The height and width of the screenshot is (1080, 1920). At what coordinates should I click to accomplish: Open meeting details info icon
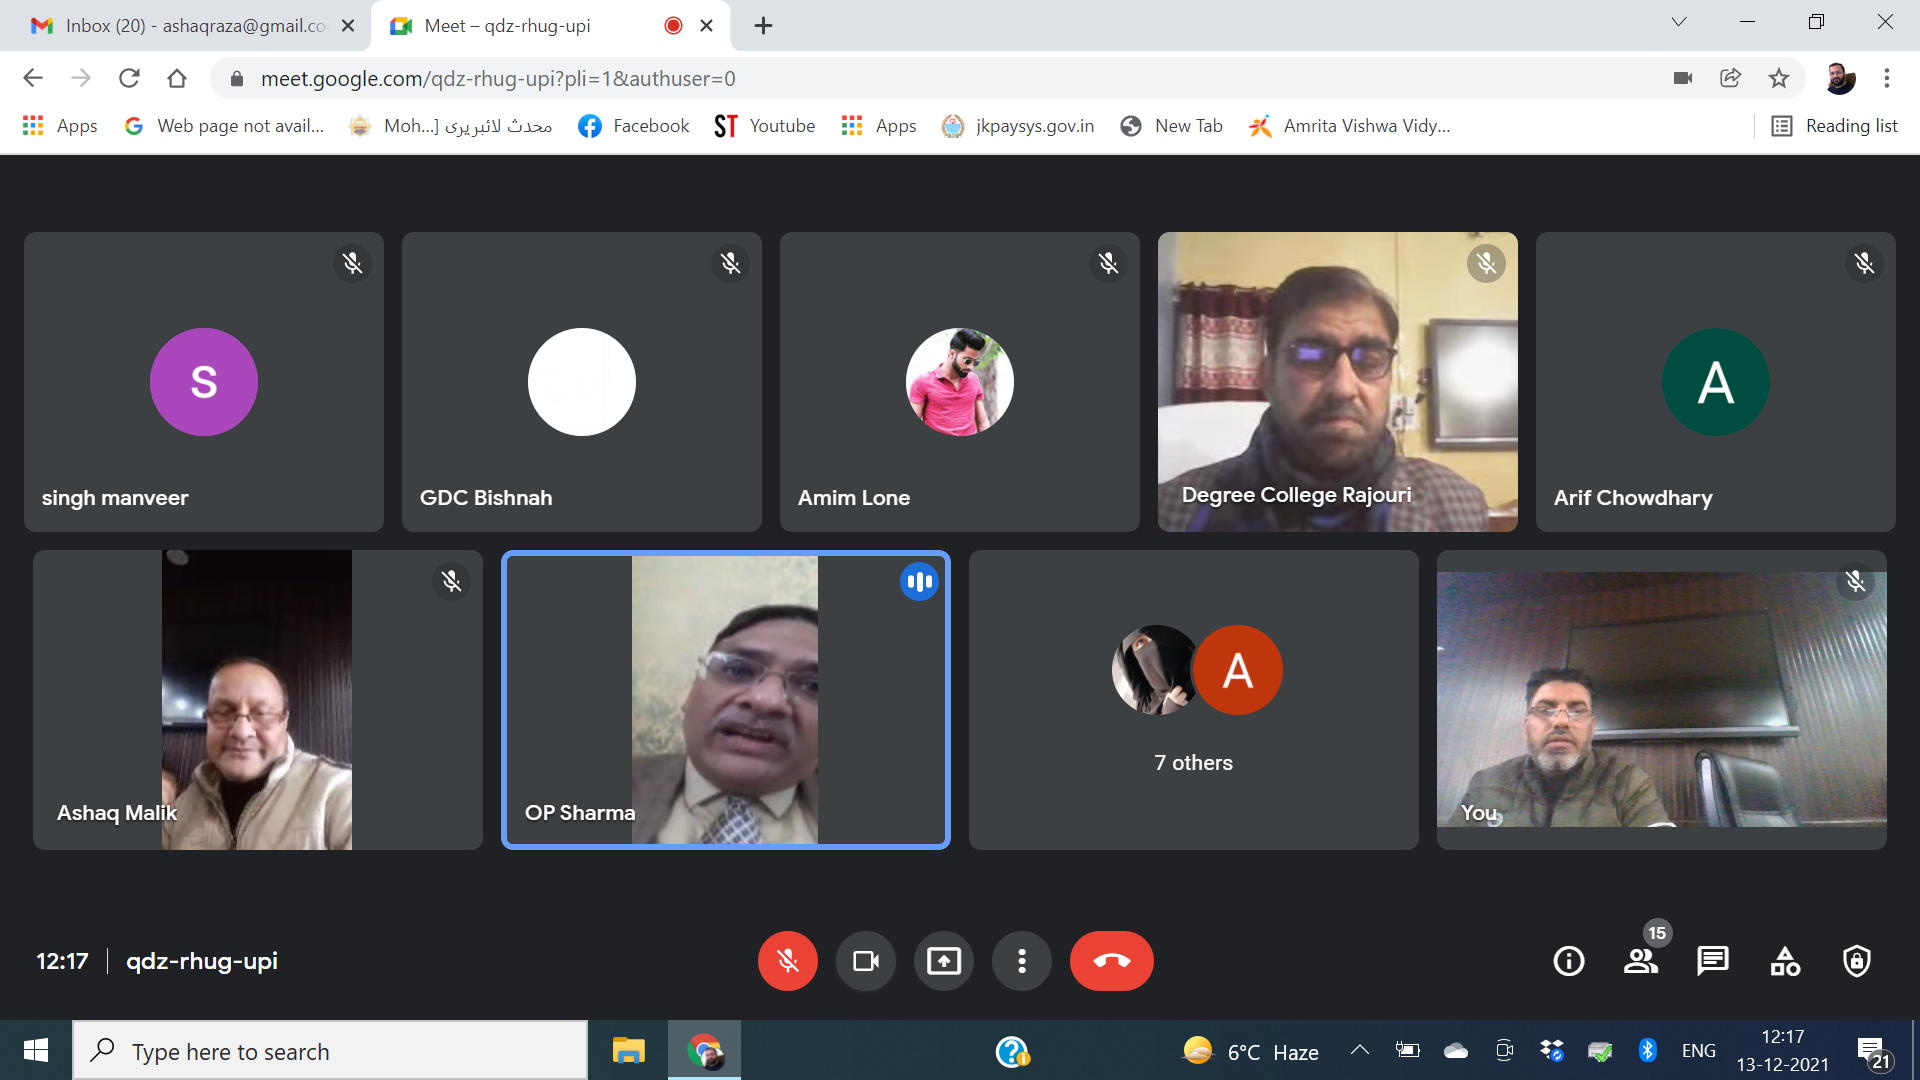click(1568, 961)
